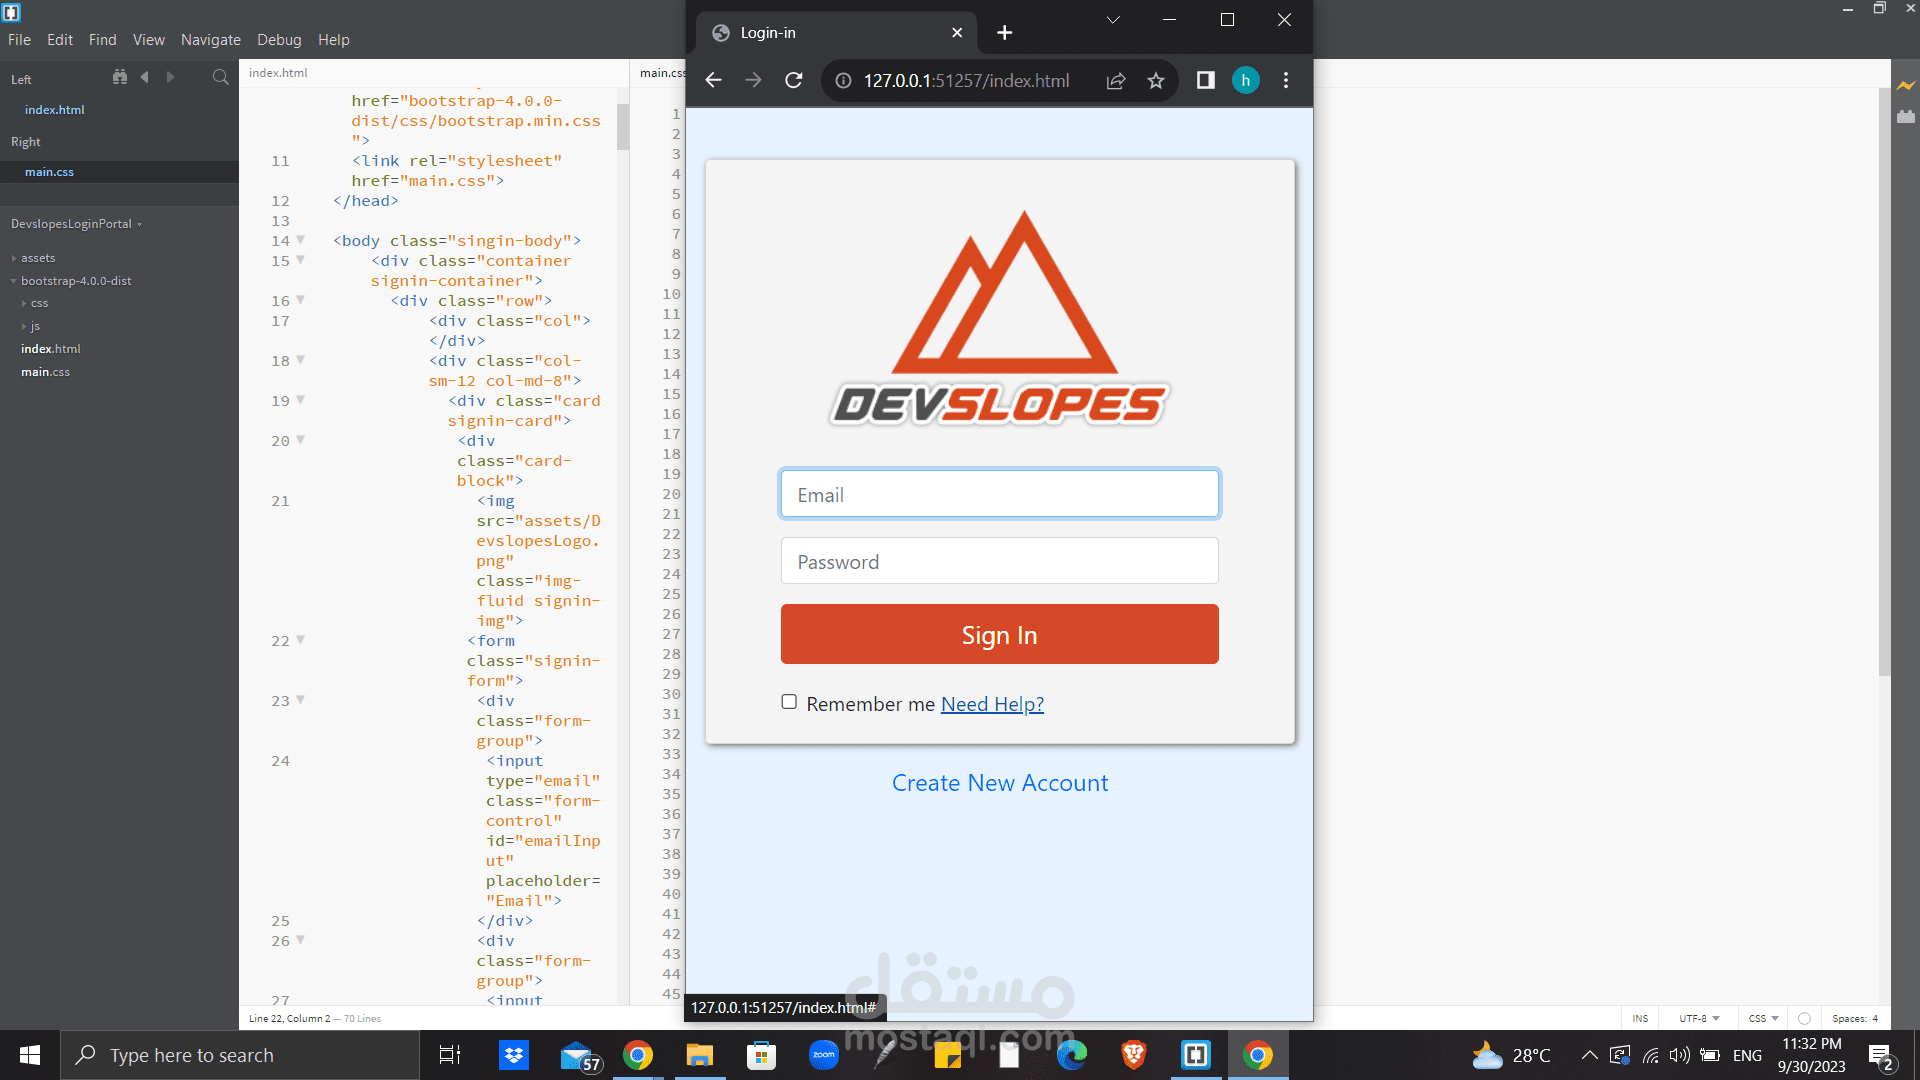Click the Live Preview lightning bolt icon
The width and height of the screenshot is (1920, 1080).
(x=1905, y=86)
